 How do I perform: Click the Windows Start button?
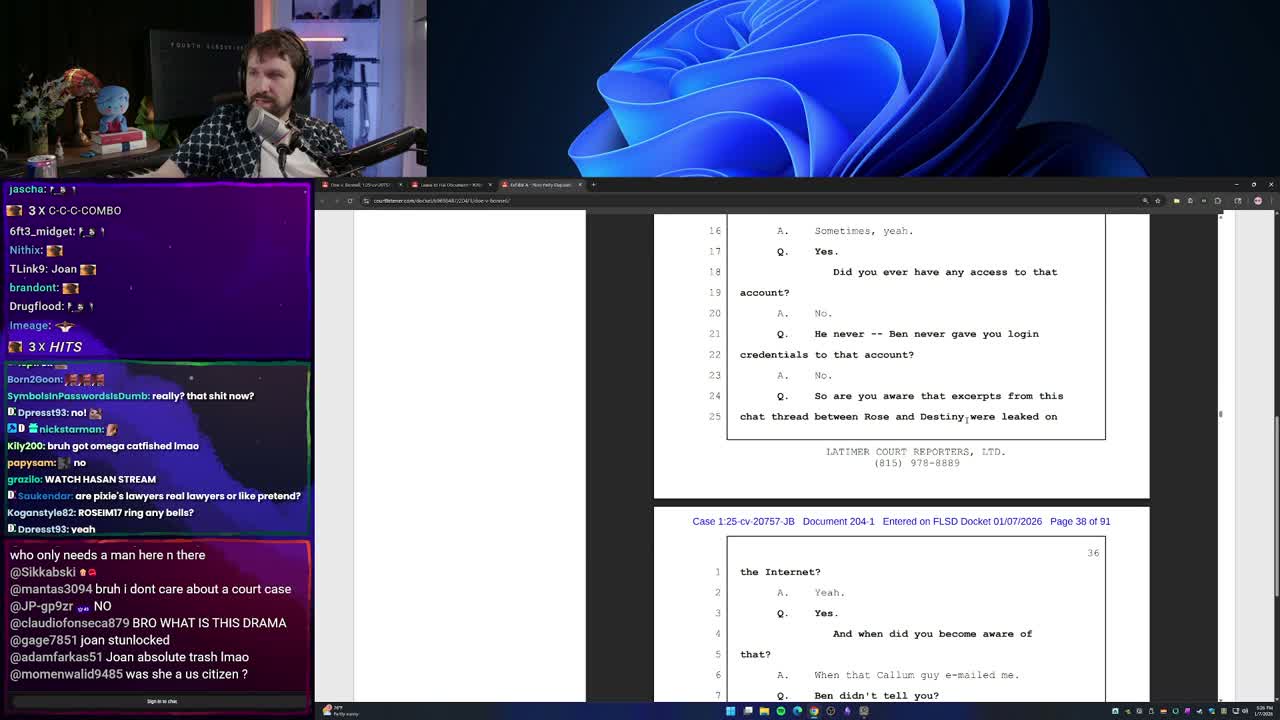coord(730,711)
